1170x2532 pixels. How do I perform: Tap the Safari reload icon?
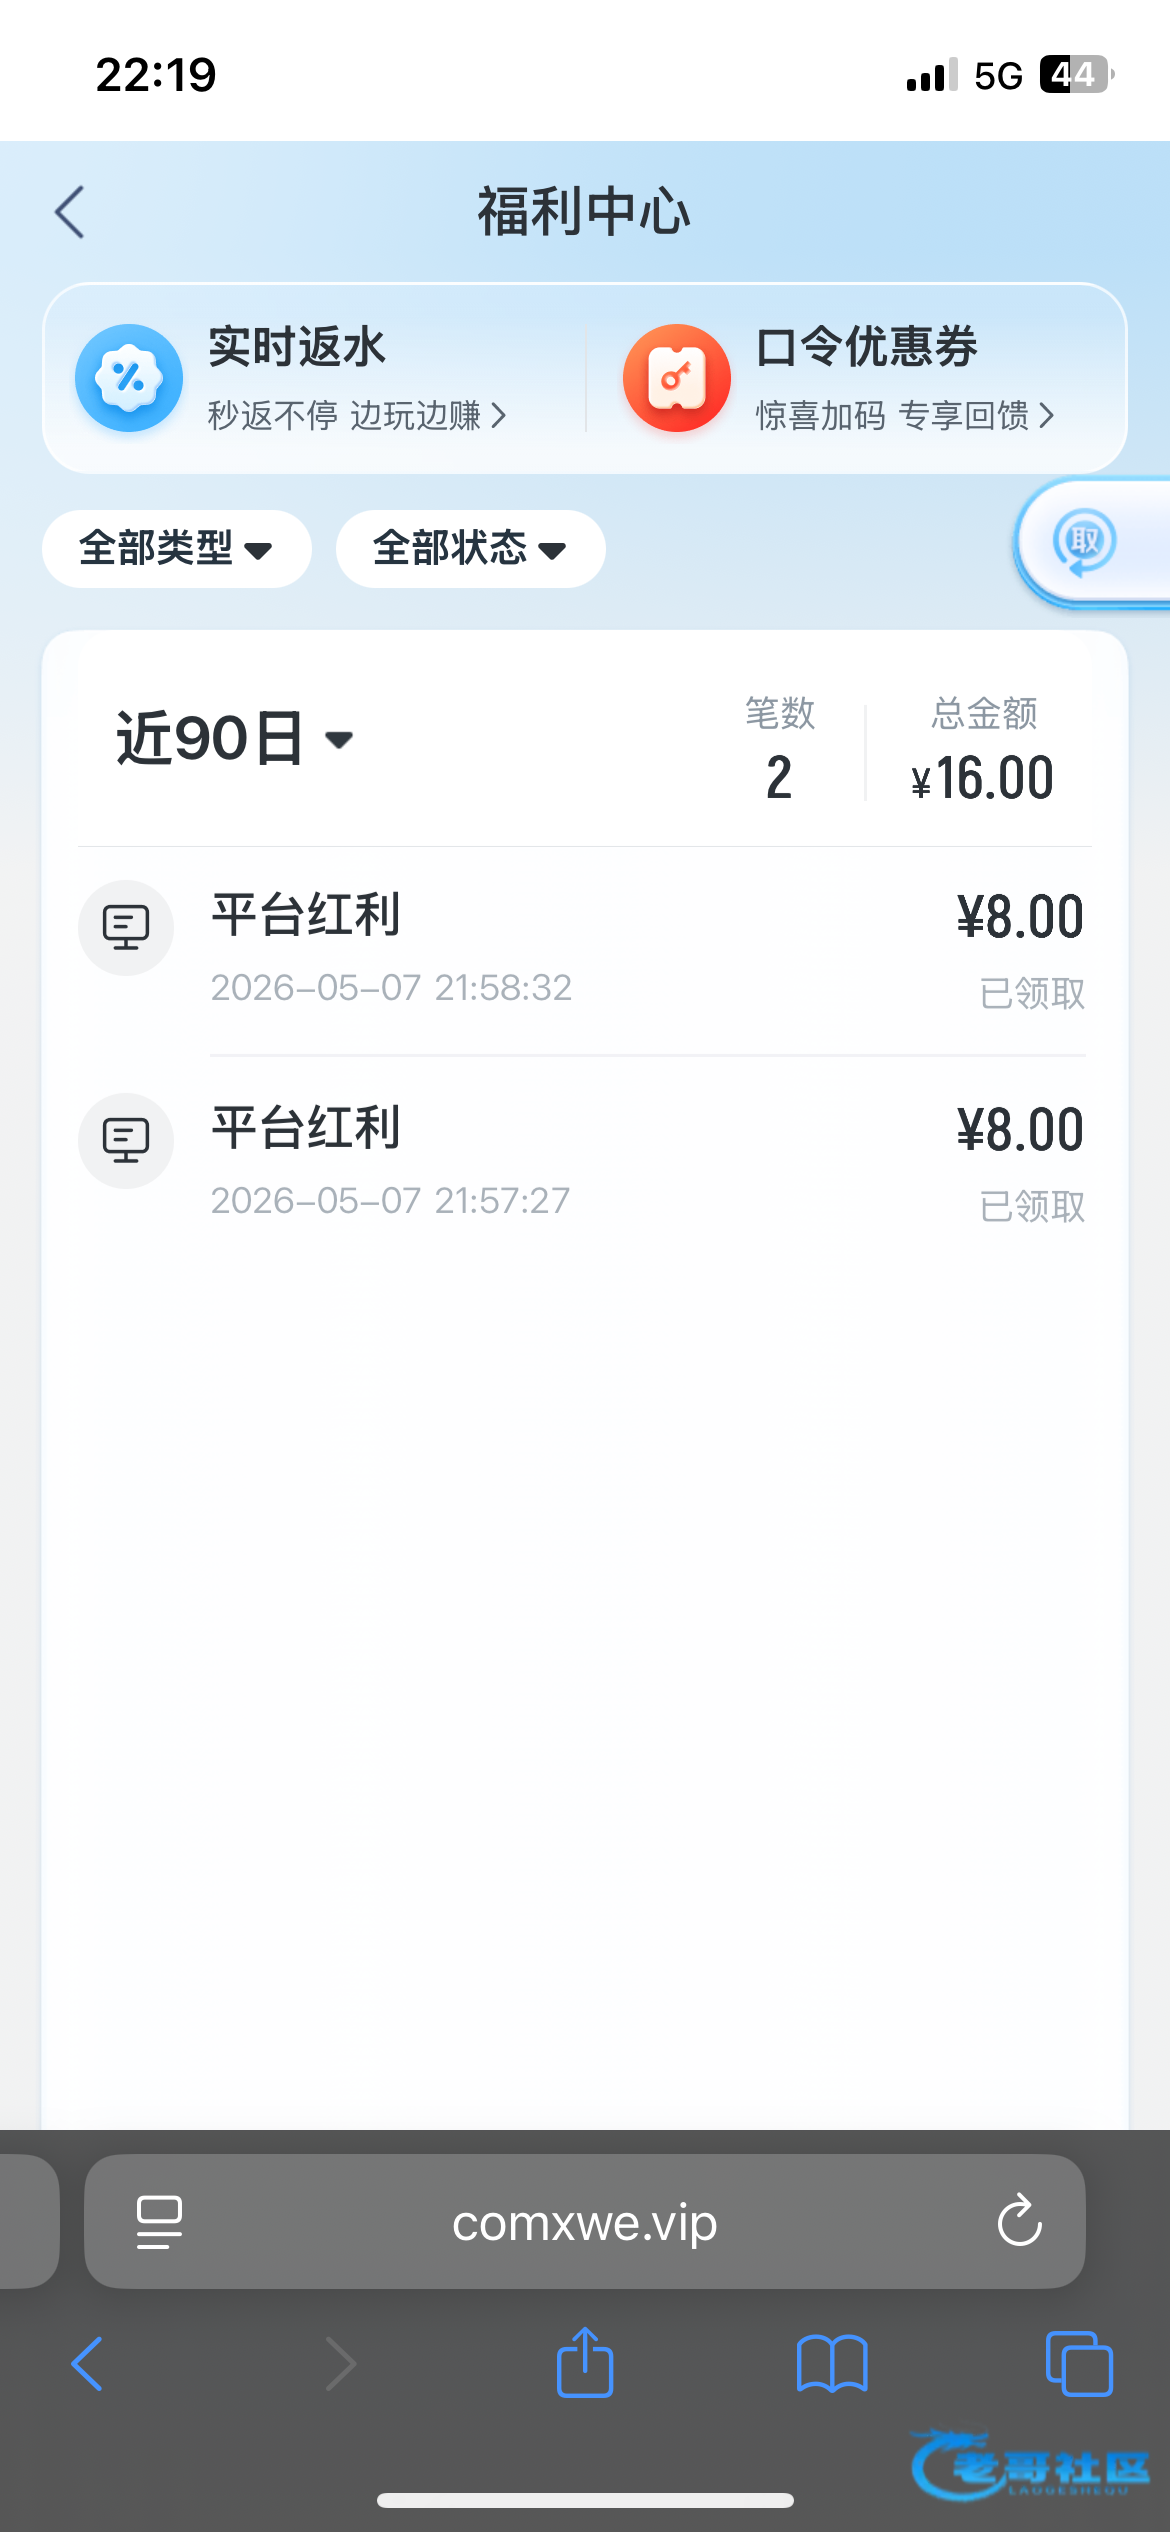(1020, 2221)
